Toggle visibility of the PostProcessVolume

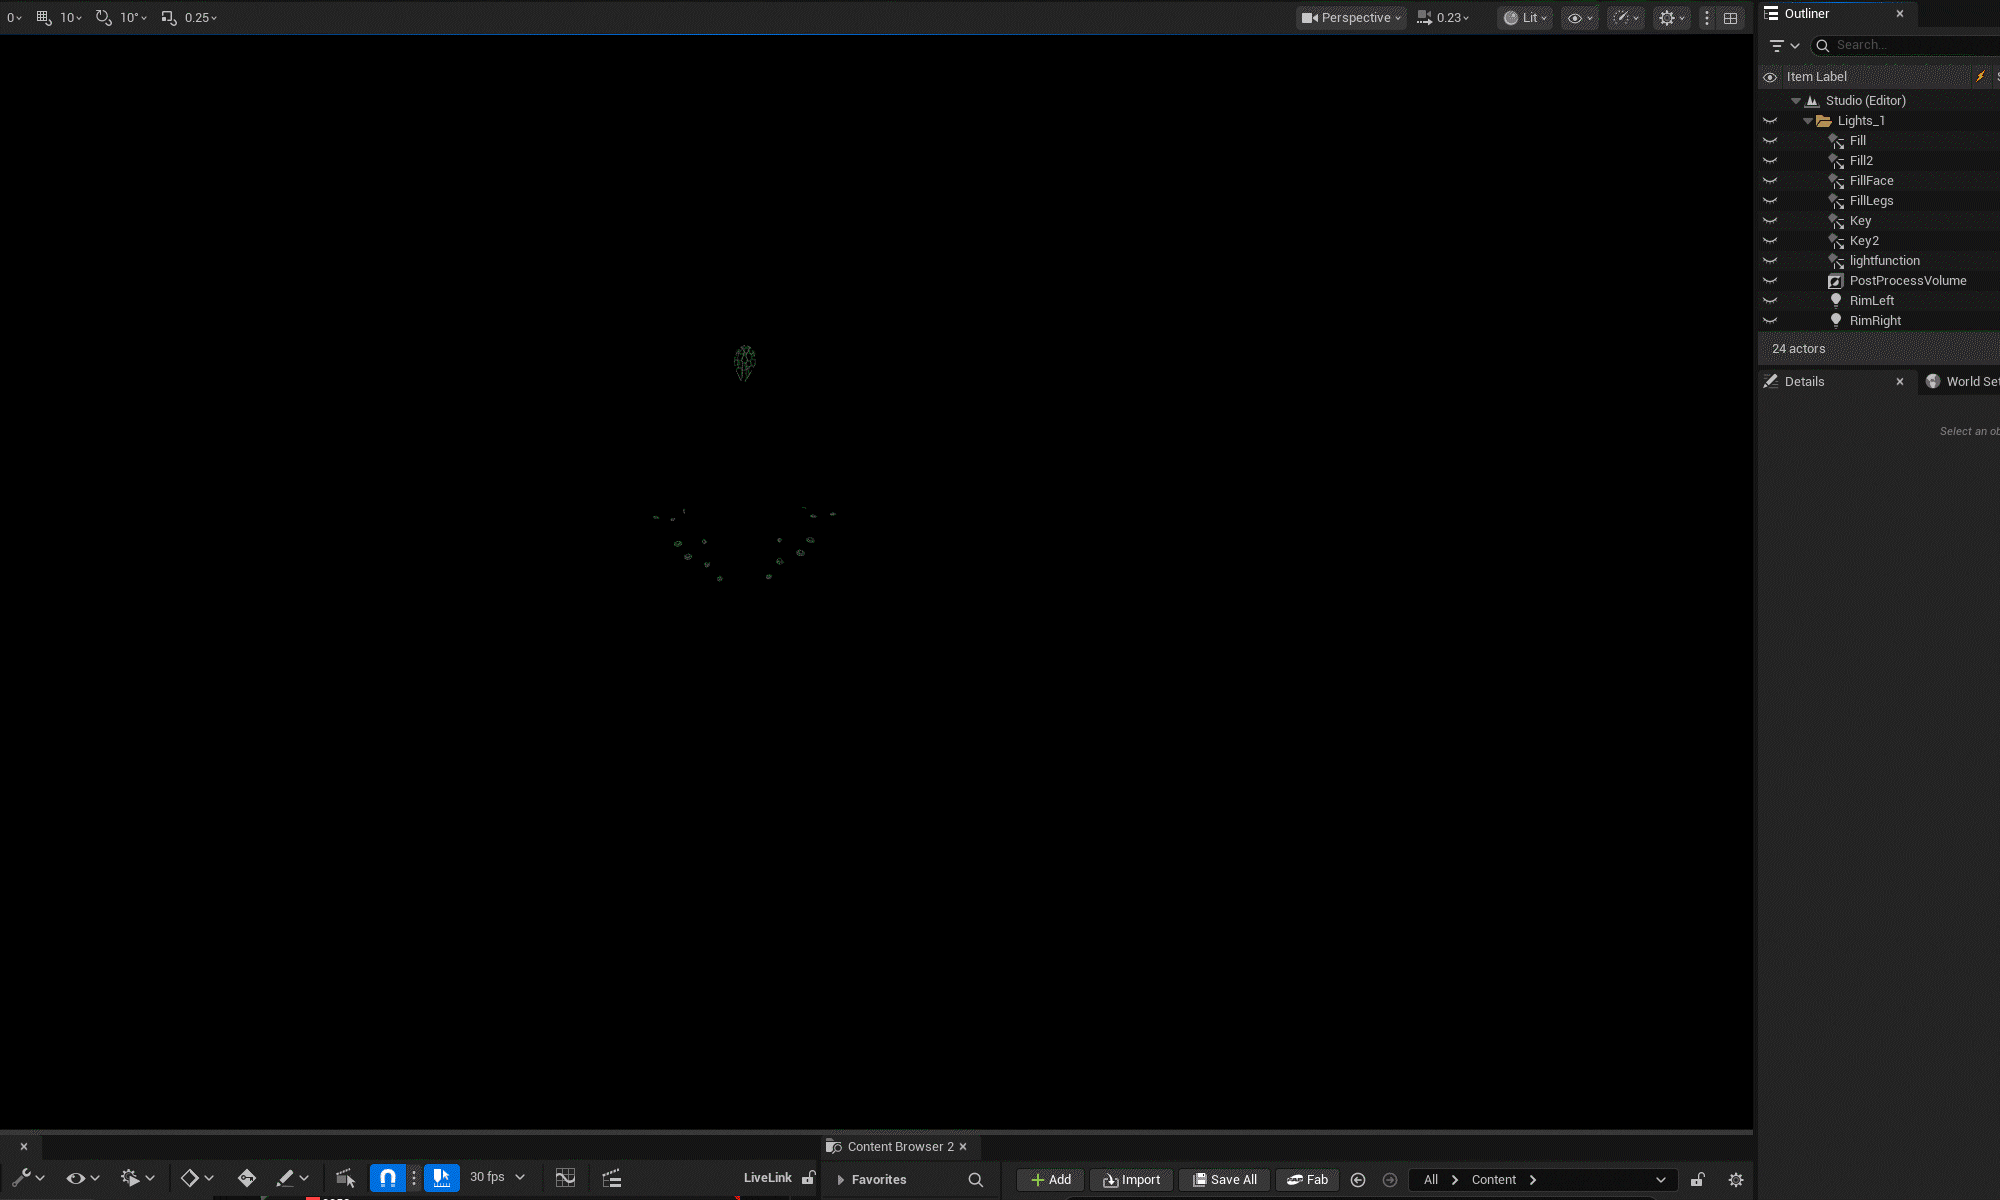1770,281
